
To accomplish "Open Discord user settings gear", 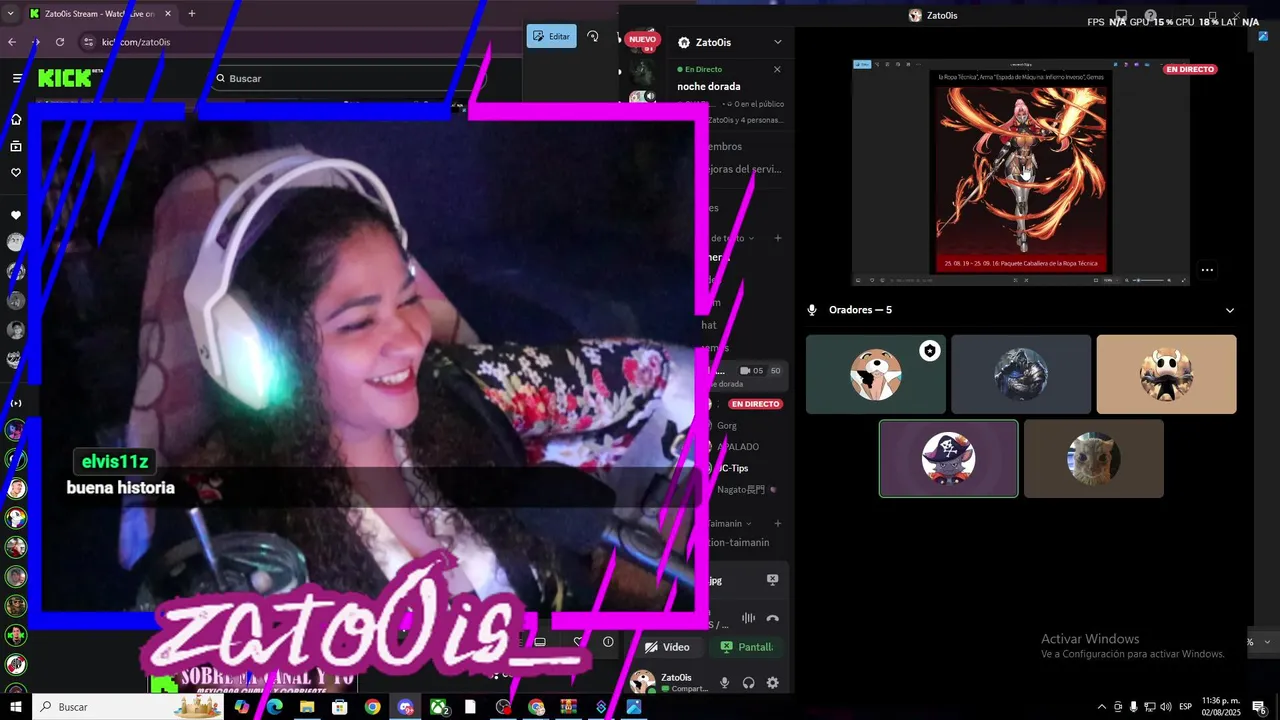I will tap(772, 682).
